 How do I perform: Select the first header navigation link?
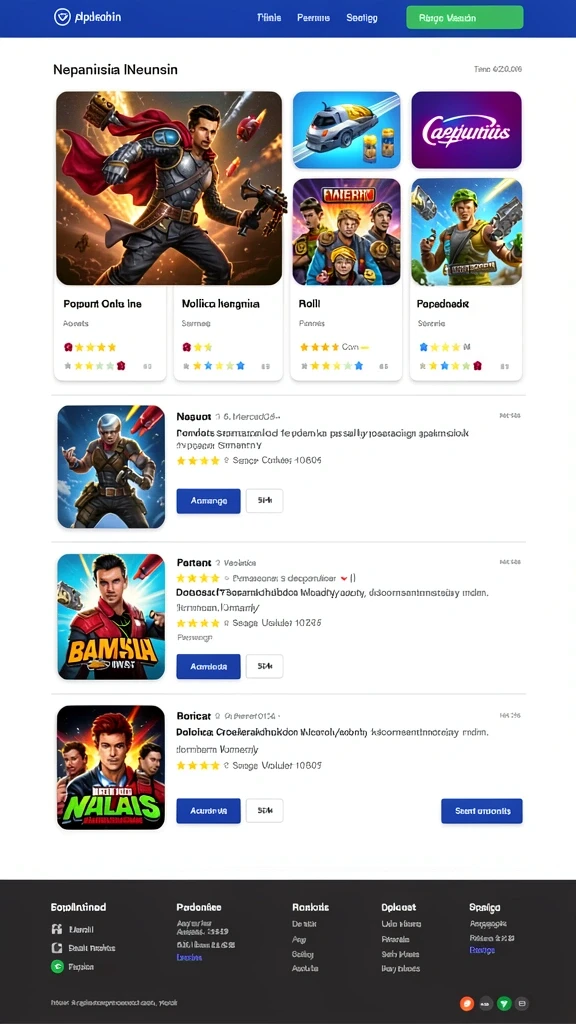coord(269,18)
